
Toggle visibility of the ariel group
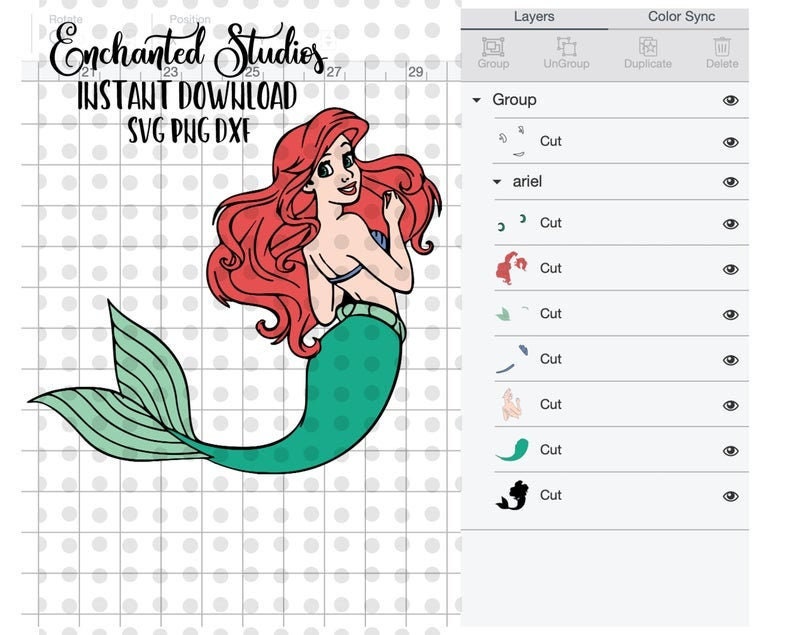[730, 182]
